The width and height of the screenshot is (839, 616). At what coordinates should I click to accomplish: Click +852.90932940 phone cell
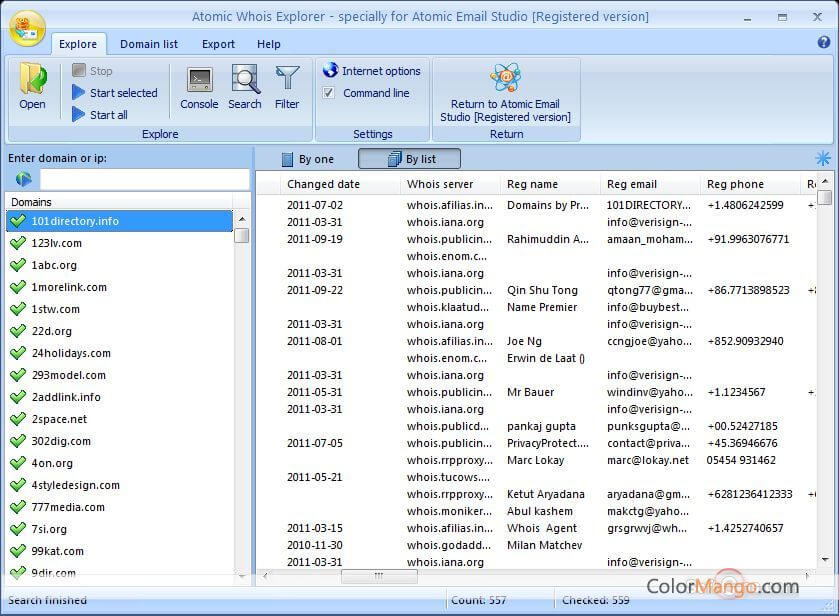[x=745, y=341]
